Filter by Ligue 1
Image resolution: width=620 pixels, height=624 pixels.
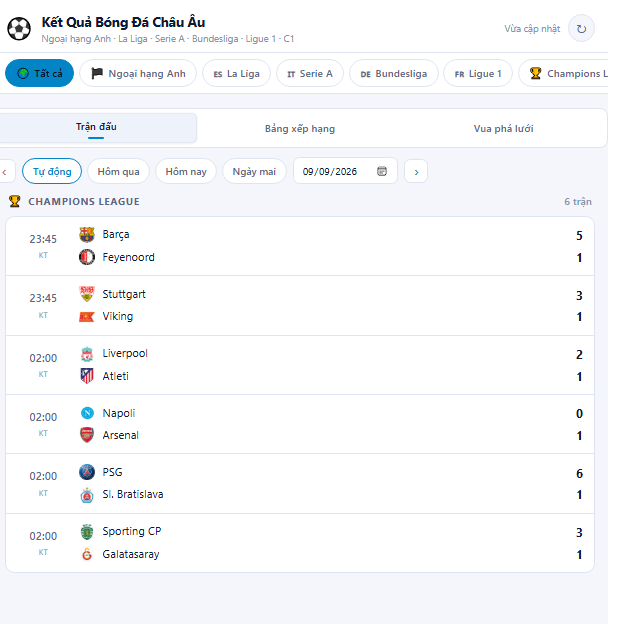[478, 73]
